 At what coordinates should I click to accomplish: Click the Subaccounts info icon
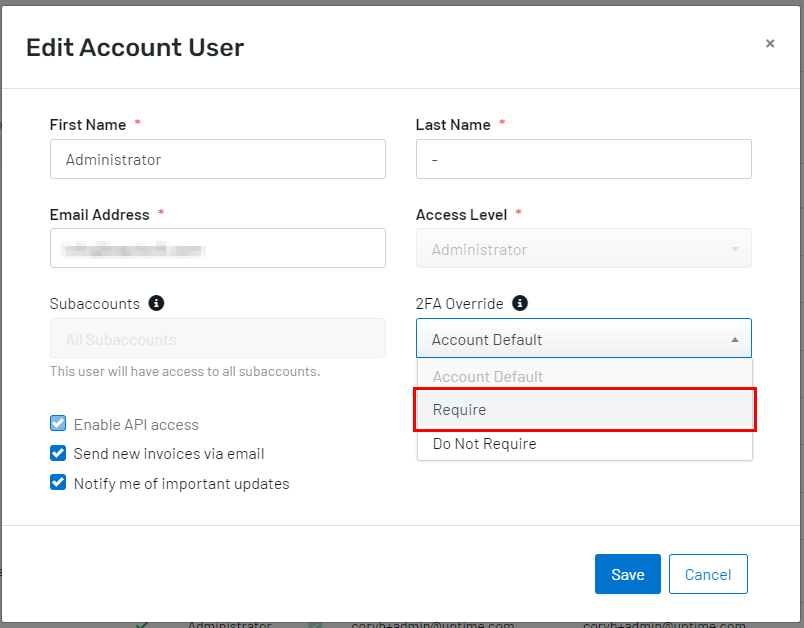pyautogui.click(x=156, y=303)
